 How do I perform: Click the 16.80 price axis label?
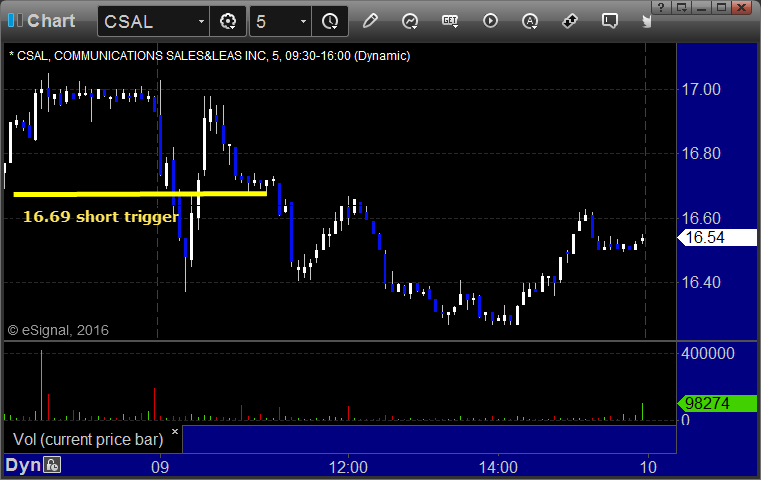point(701,154)
